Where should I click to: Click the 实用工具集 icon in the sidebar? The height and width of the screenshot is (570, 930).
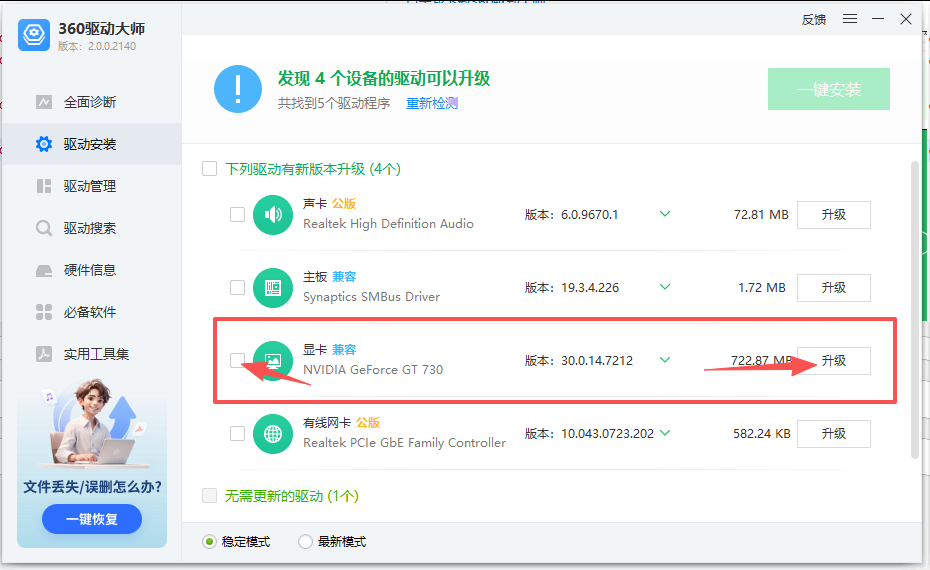tap(44, 354)
